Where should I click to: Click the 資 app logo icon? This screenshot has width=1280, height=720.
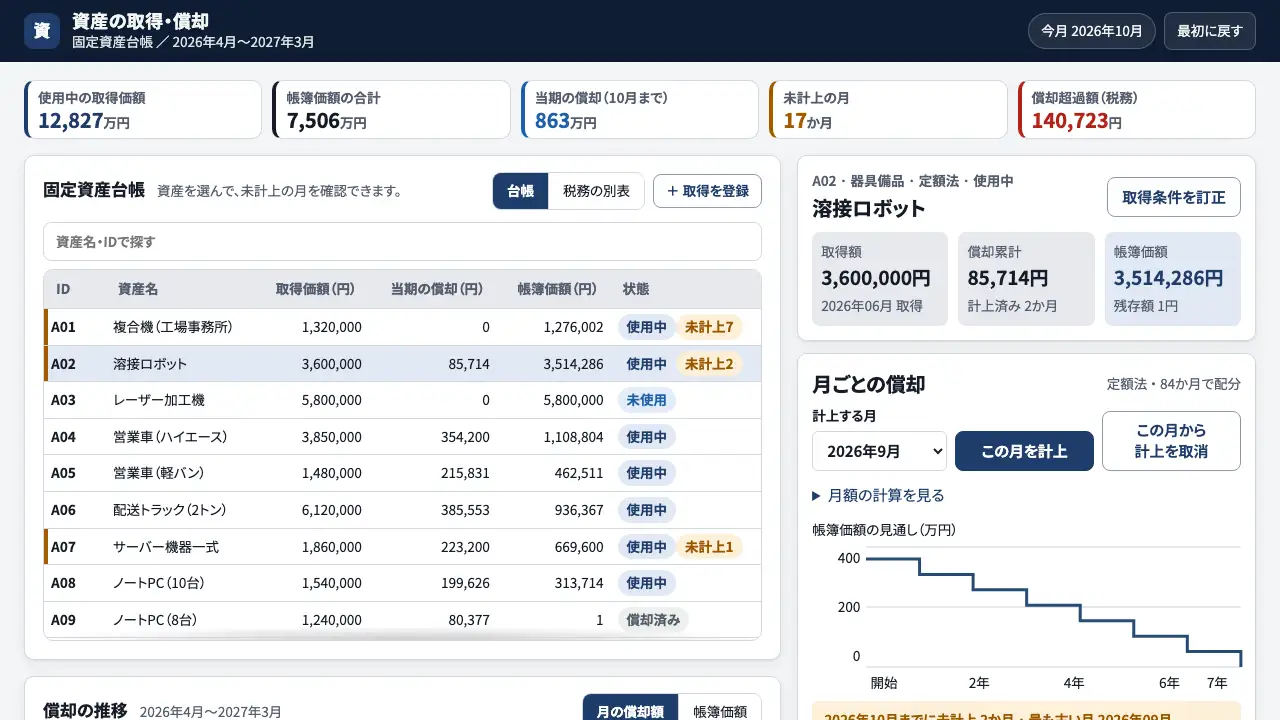42,31
